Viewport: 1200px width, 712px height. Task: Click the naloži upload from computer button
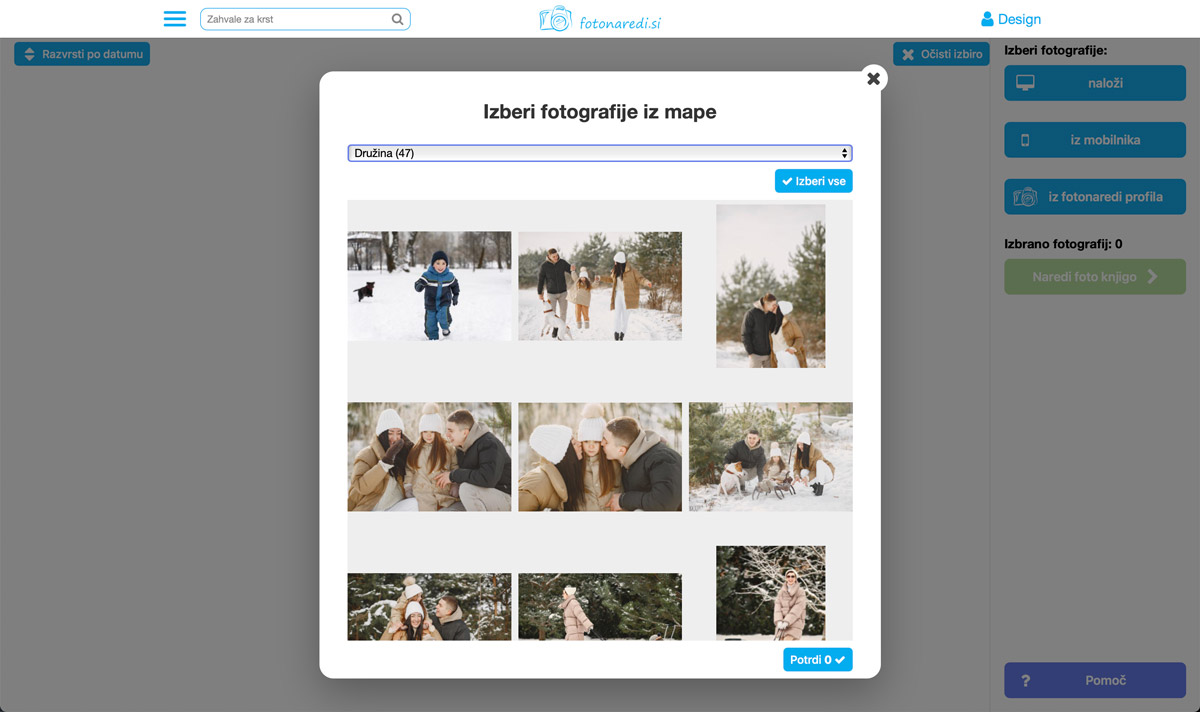click(1095, 84)
